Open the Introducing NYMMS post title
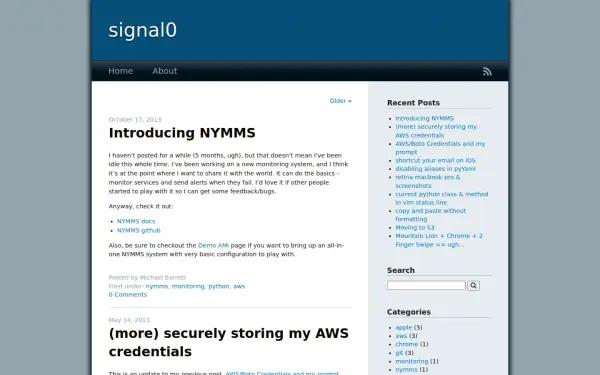The width and height of the screenshot is (600, 375). 182,133
